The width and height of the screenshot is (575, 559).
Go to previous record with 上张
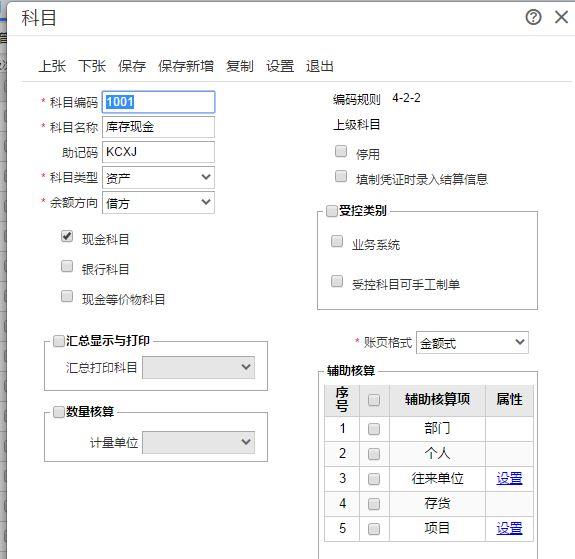point(52,66)
